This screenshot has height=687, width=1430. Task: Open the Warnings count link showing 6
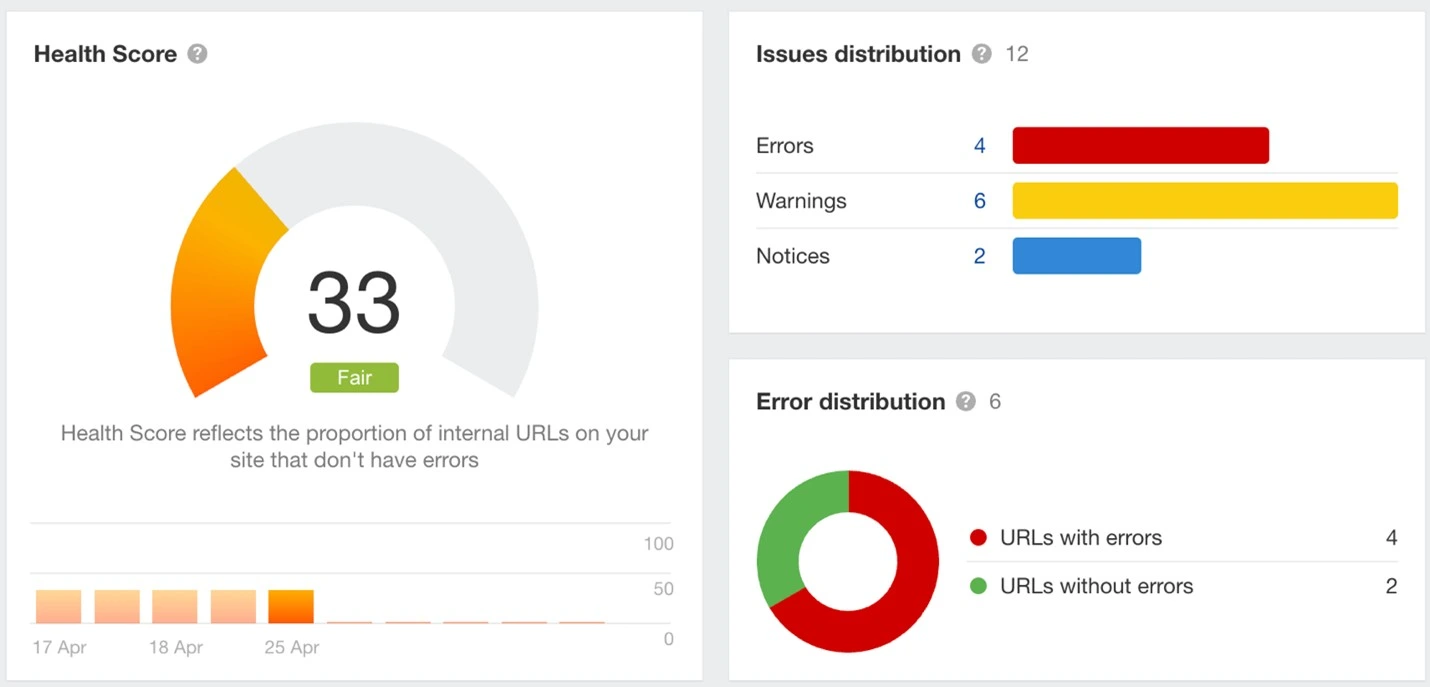pyautogui.click(x=979, y=201)
